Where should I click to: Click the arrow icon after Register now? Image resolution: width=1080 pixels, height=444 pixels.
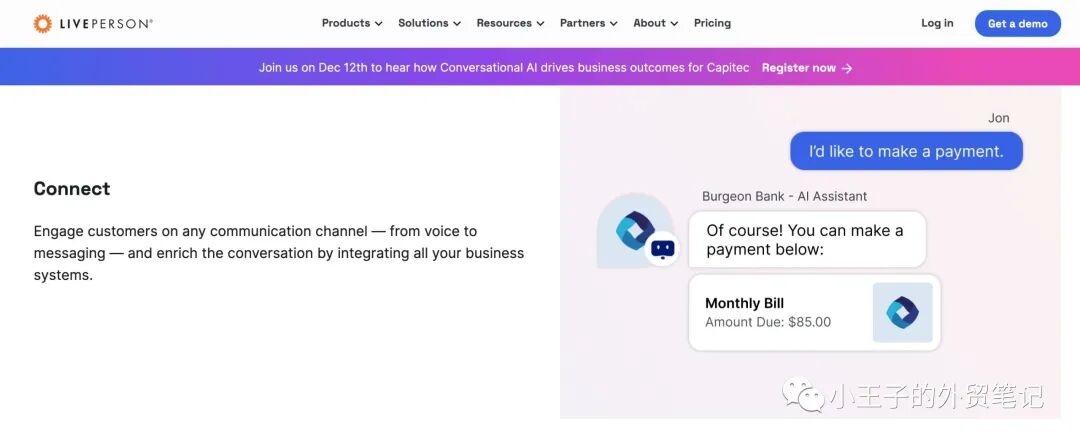click(x=847, y=68)
